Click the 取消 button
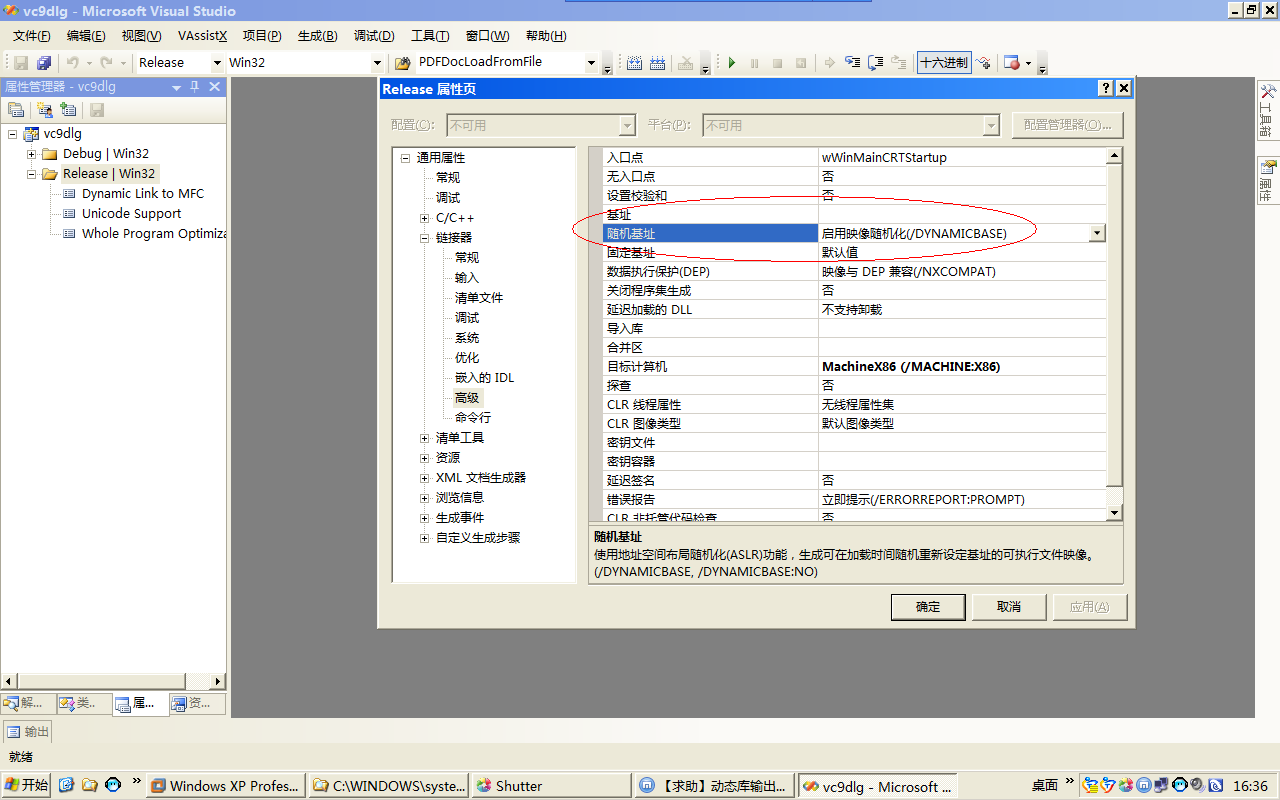This screenshot has width=1280, height=800. [x=1009, y=607]
